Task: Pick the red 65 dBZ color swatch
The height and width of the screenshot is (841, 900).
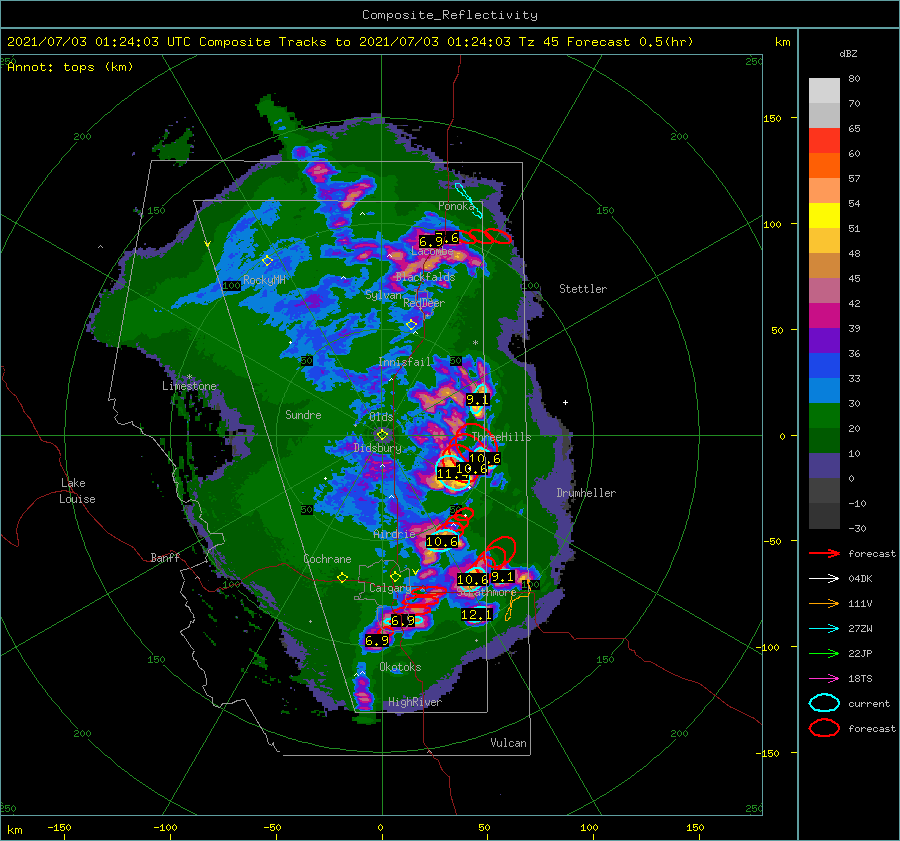Action: 824,141
